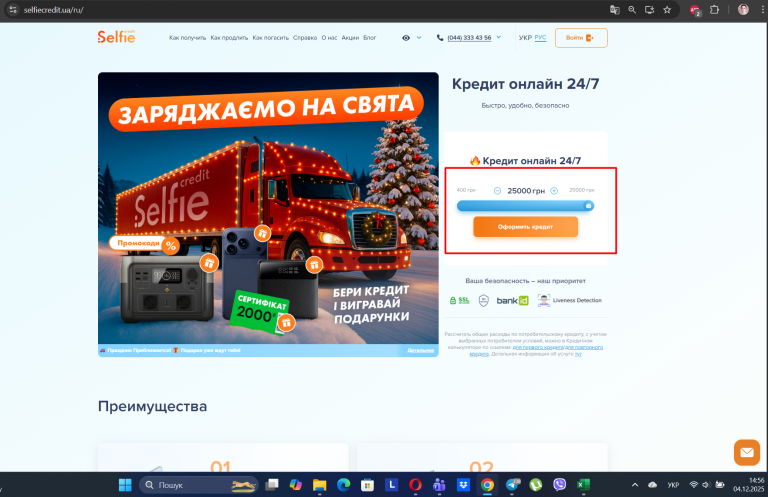Click the 25000 грн amount field

pos(526,191)
